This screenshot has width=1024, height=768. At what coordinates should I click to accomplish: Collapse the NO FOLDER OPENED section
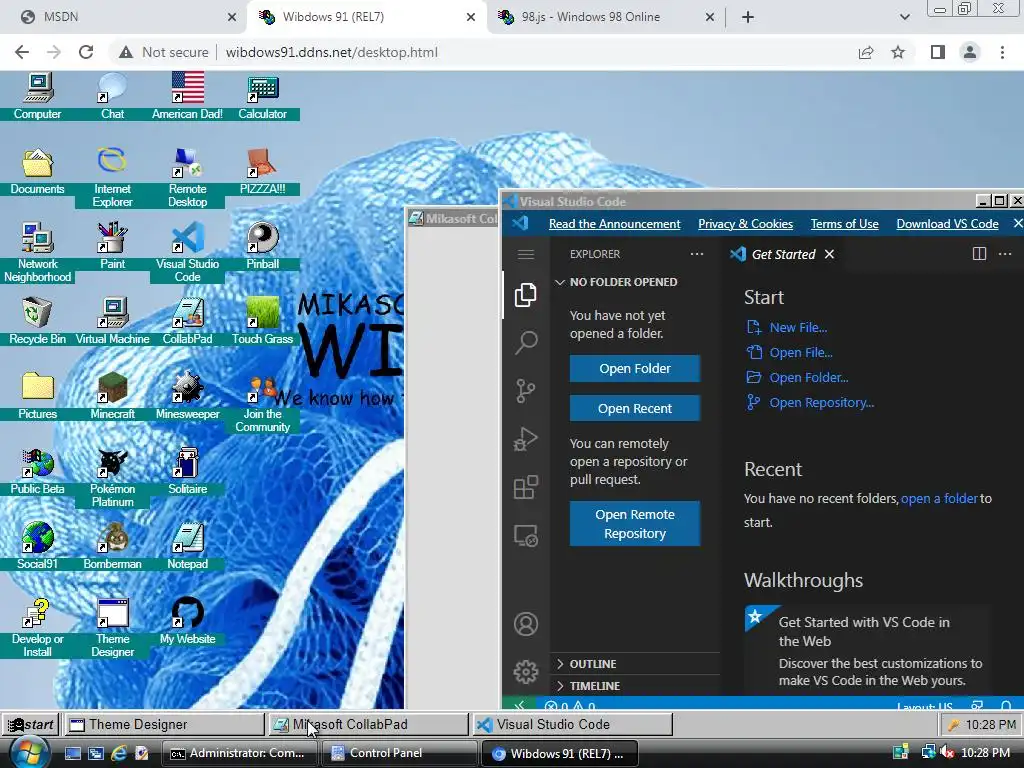(x=635, y=282)
